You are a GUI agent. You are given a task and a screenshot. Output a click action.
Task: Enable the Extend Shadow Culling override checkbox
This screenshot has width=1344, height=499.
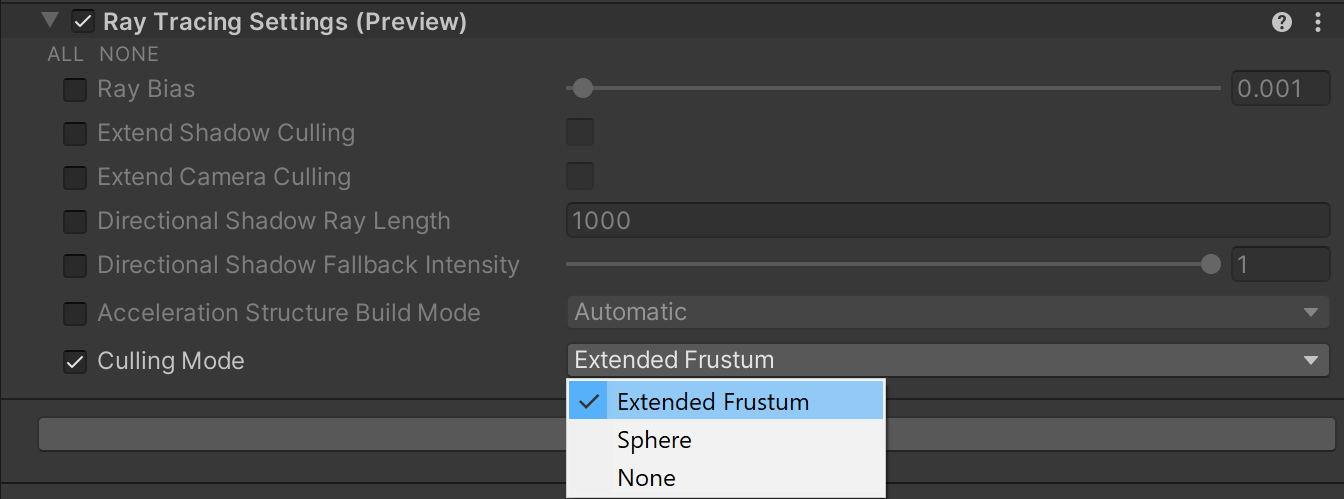coord(75,134)
